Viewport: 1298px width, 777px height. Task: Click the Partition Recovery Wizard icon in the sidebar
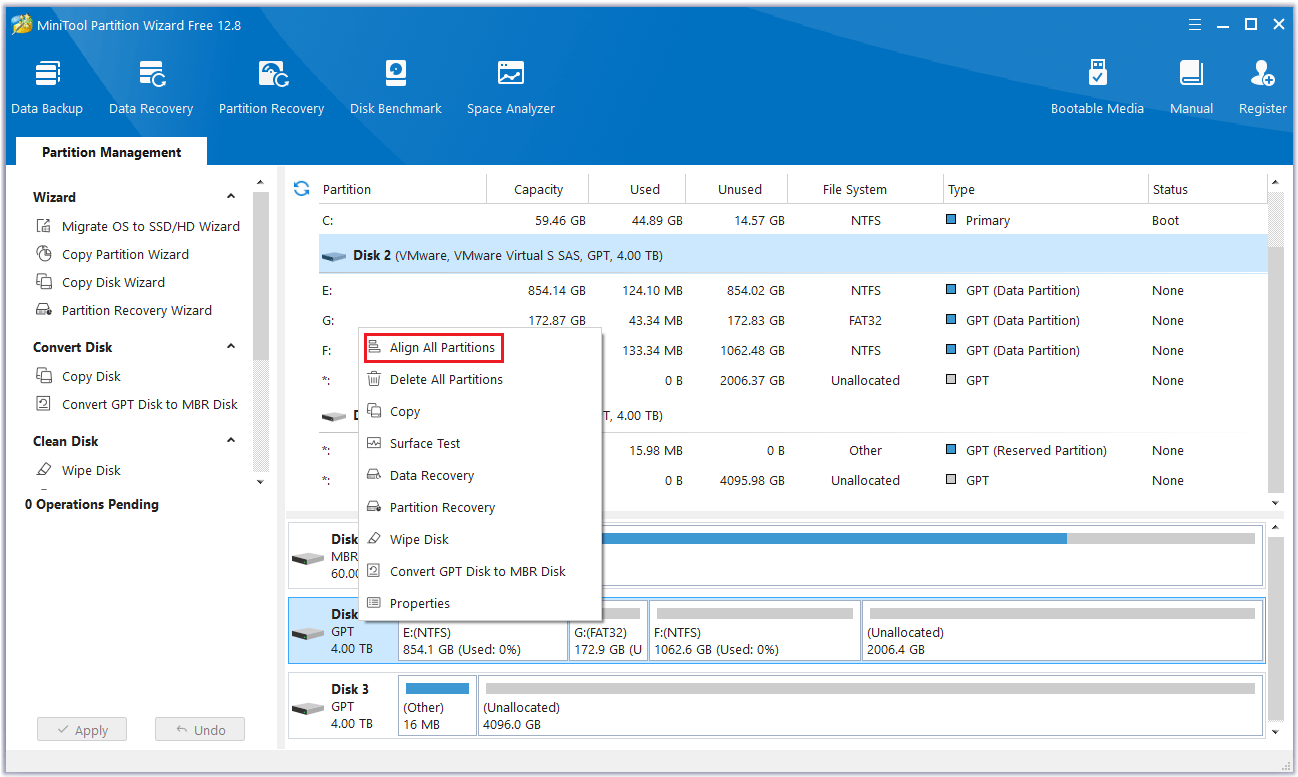44,310
